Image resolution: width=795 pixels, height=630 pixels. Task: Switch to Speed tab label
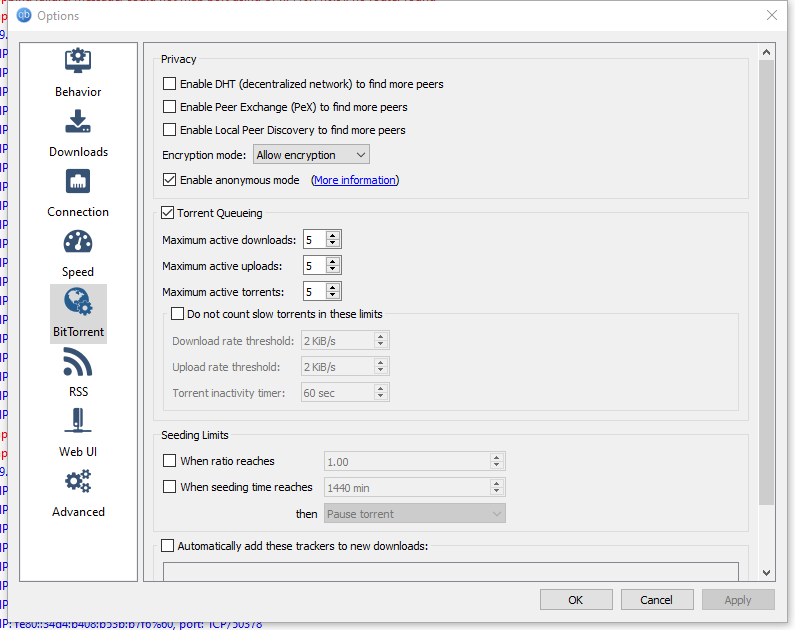point(78,272)
